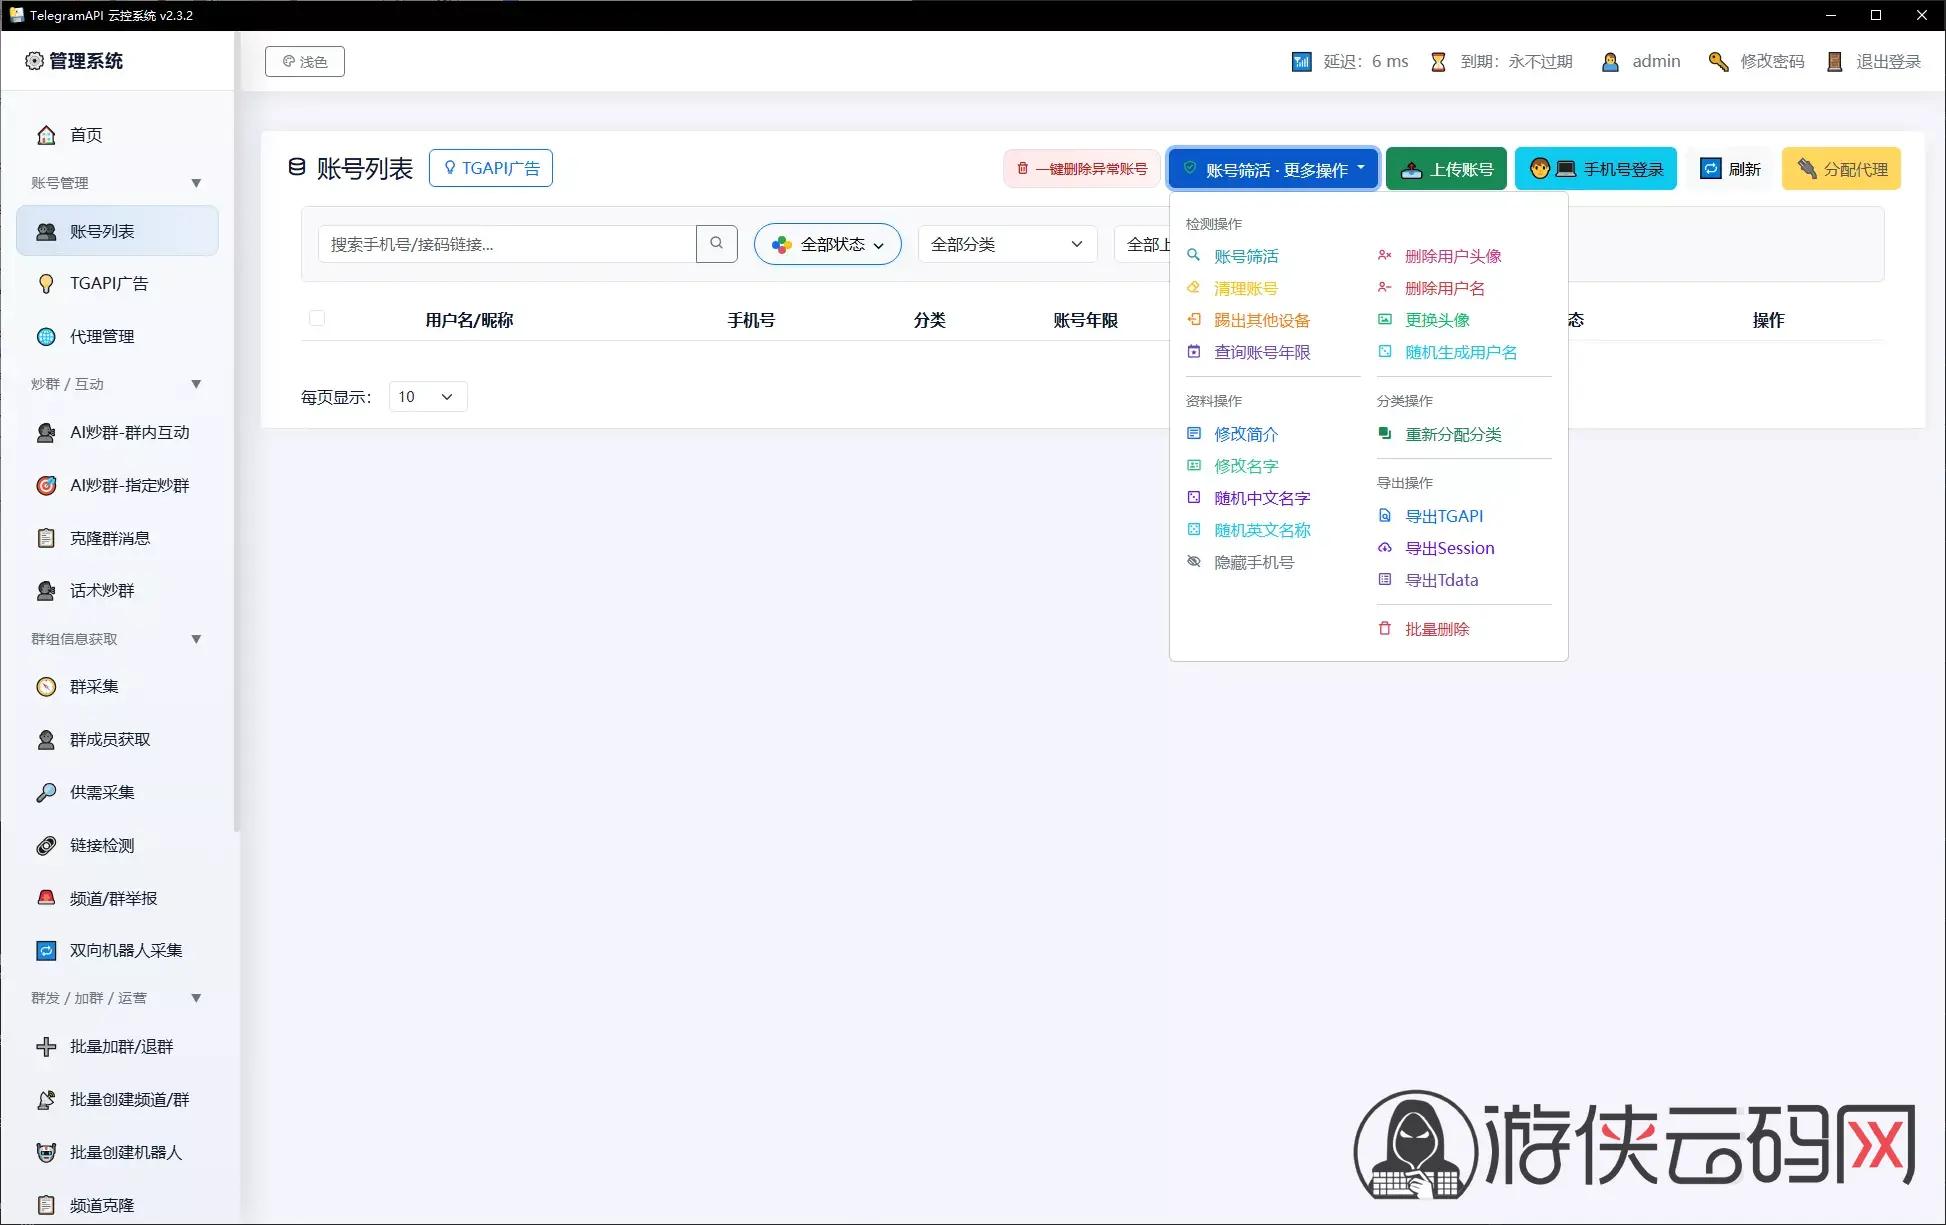The image size is (1946, 1225).
Task: Tick the select-all checkbox in table header
Action: 317,319
